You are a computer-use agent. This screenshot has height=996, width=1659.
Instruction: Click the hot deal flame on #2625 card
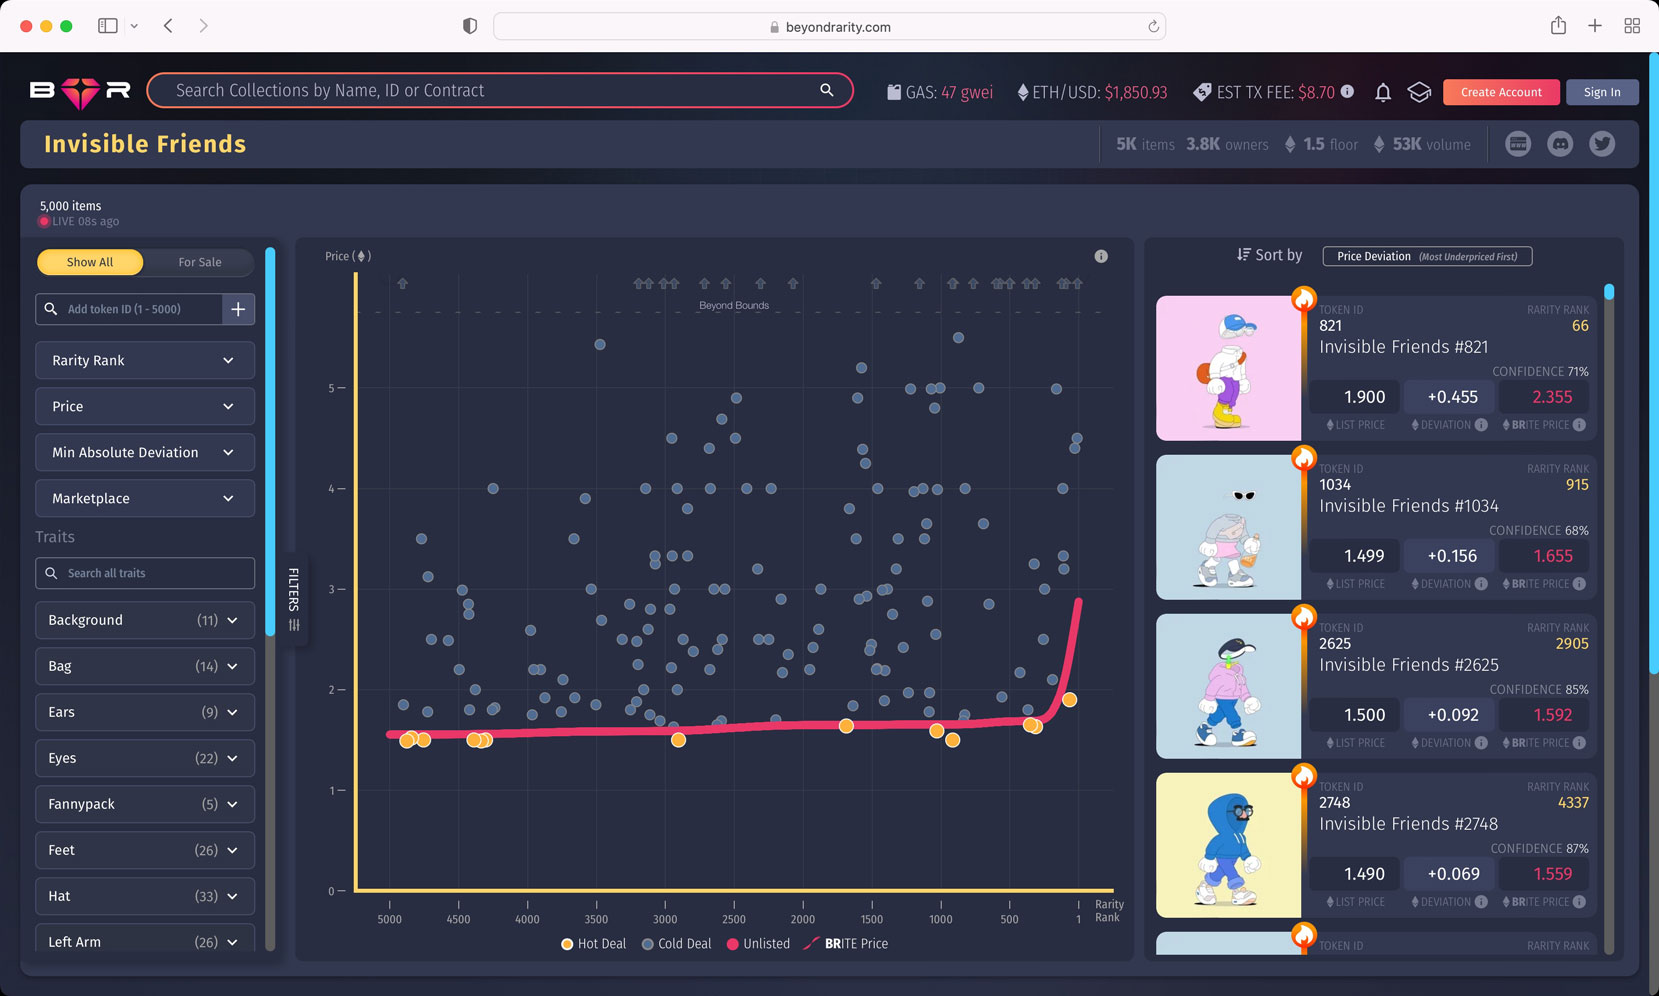[x=1303, y=616]
